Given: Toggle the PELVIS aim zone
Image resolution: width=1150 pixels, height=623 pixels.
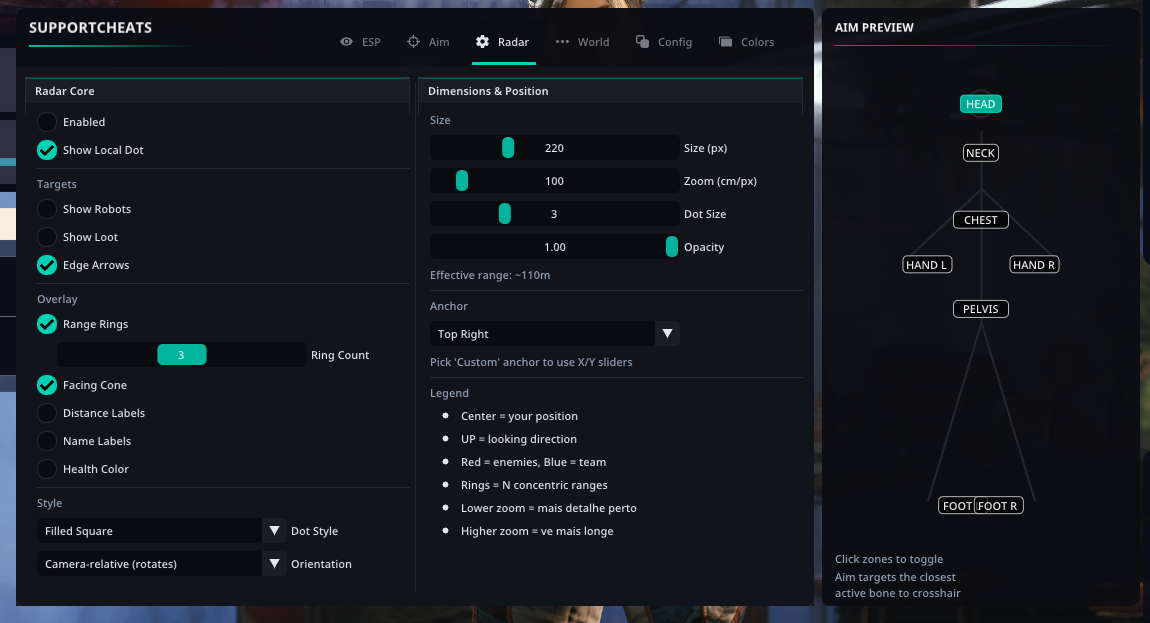Looking at the screenshot, I should click(981, 309).
